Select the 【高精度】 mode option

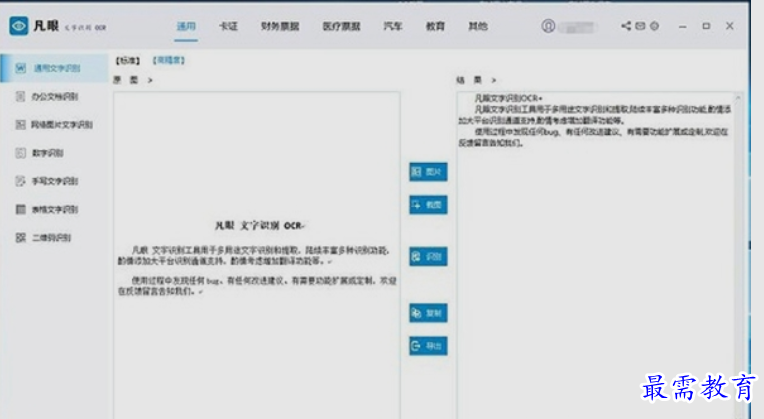[x=169, y=60]
